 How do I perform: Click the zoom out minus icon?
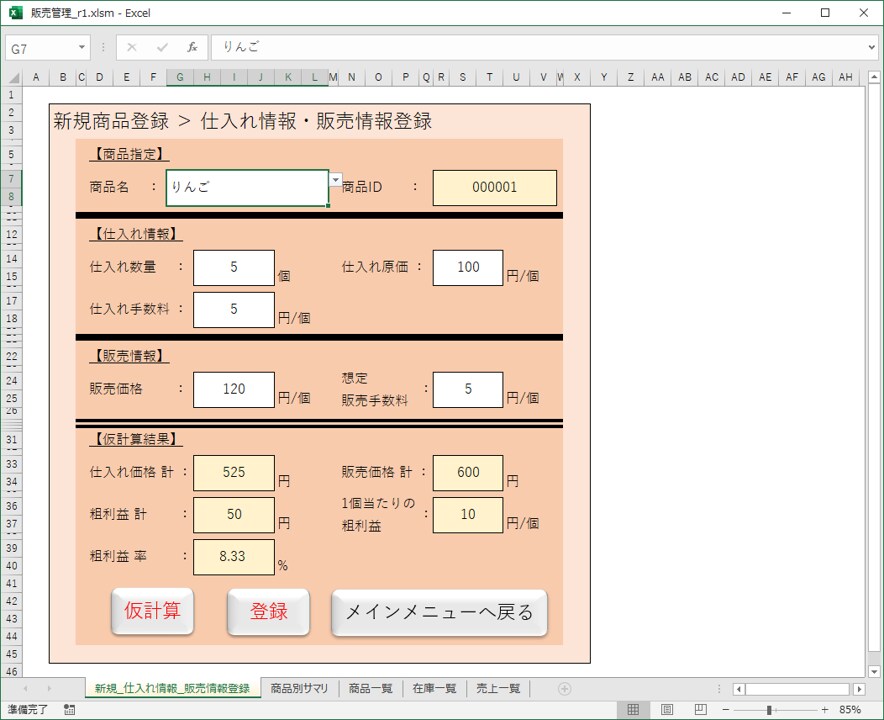click(x=726, y=709)
